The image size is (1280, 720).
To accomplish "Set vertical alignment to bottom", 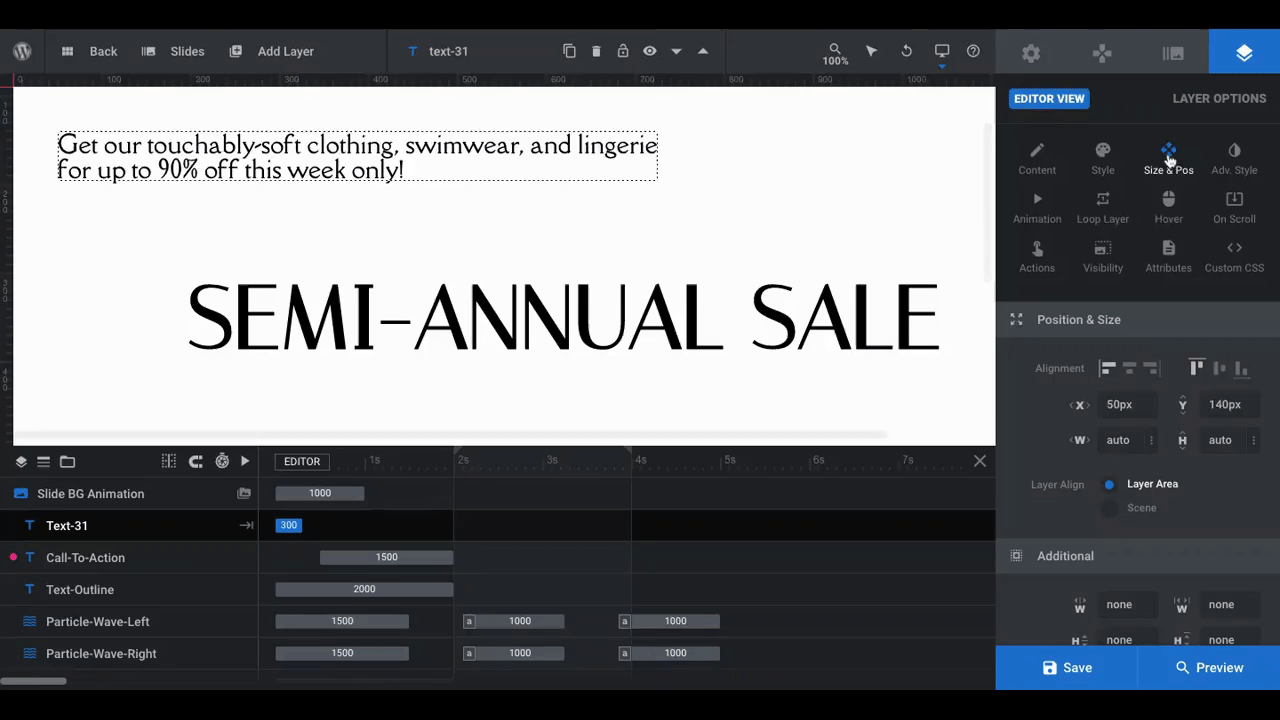I will [1242, 368].
